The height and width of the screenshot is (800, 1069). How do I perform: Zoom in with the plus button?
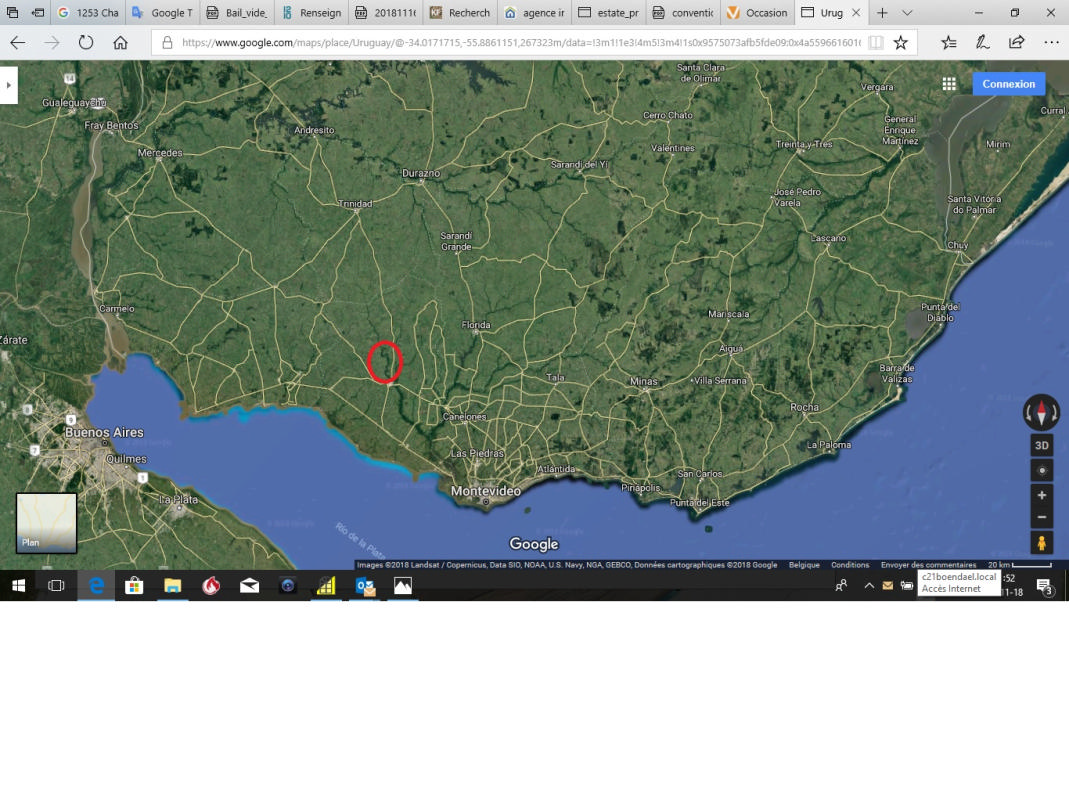[x=1041, y=495]
